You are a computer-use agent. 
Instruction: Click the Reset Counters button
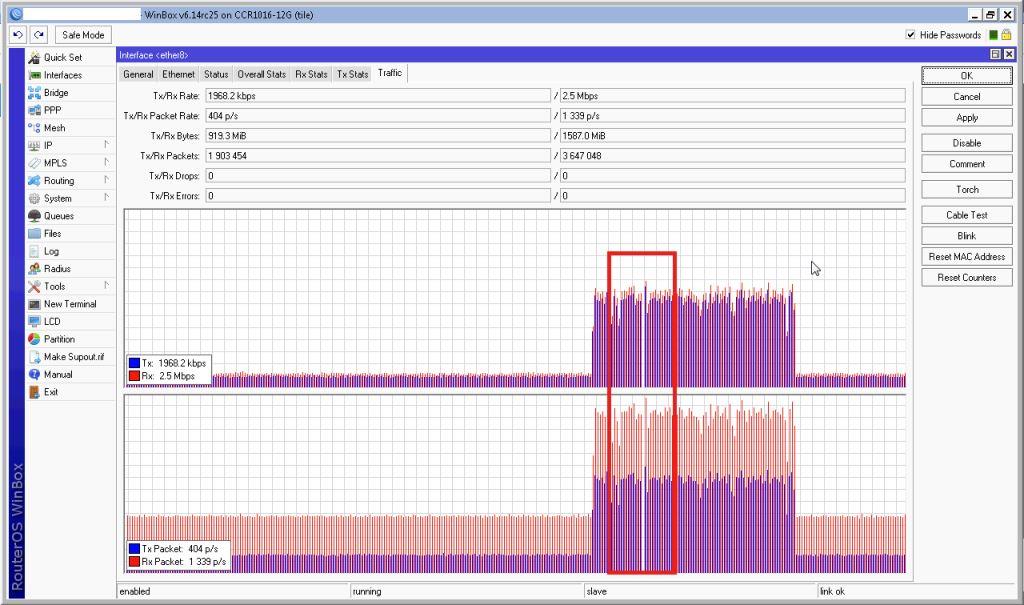(x=966, y=278)
